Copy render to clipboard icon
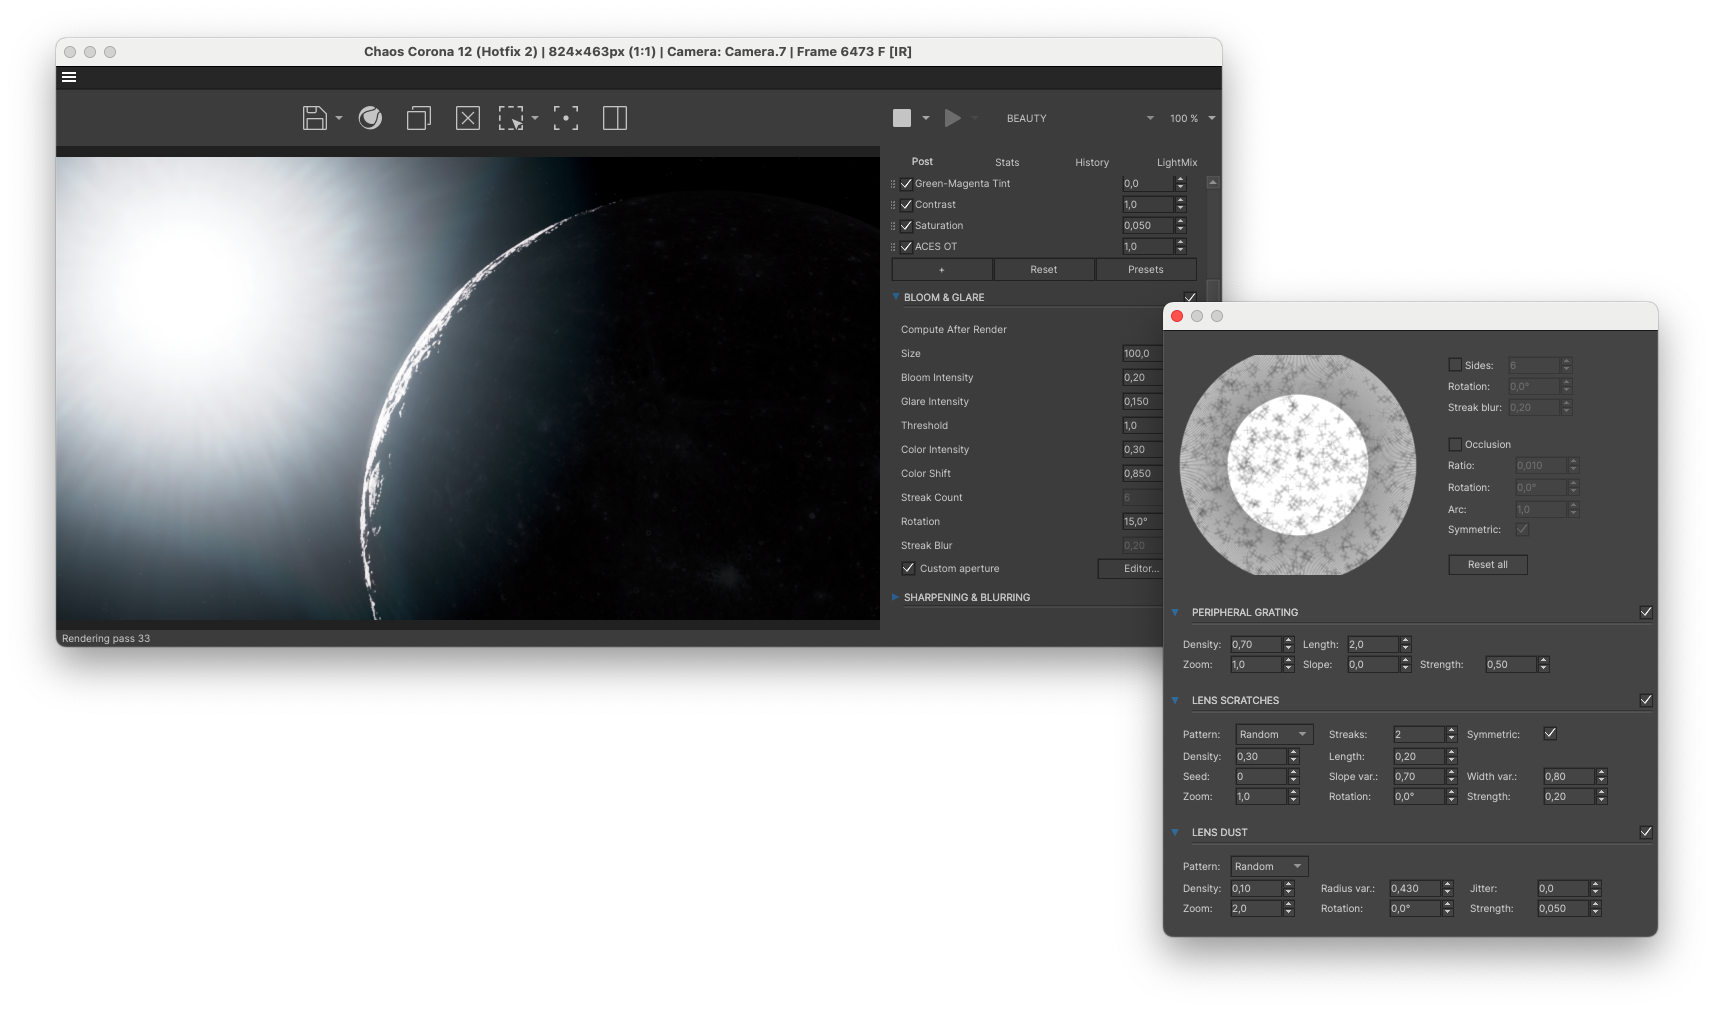 [418, 118]
